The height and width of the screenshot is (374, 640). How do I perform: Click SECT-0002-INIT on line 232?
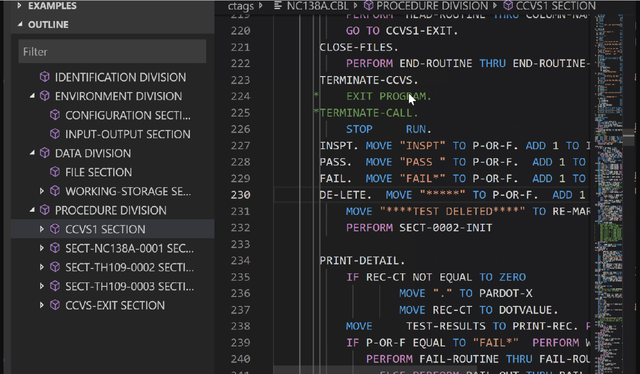click(446, 227)
